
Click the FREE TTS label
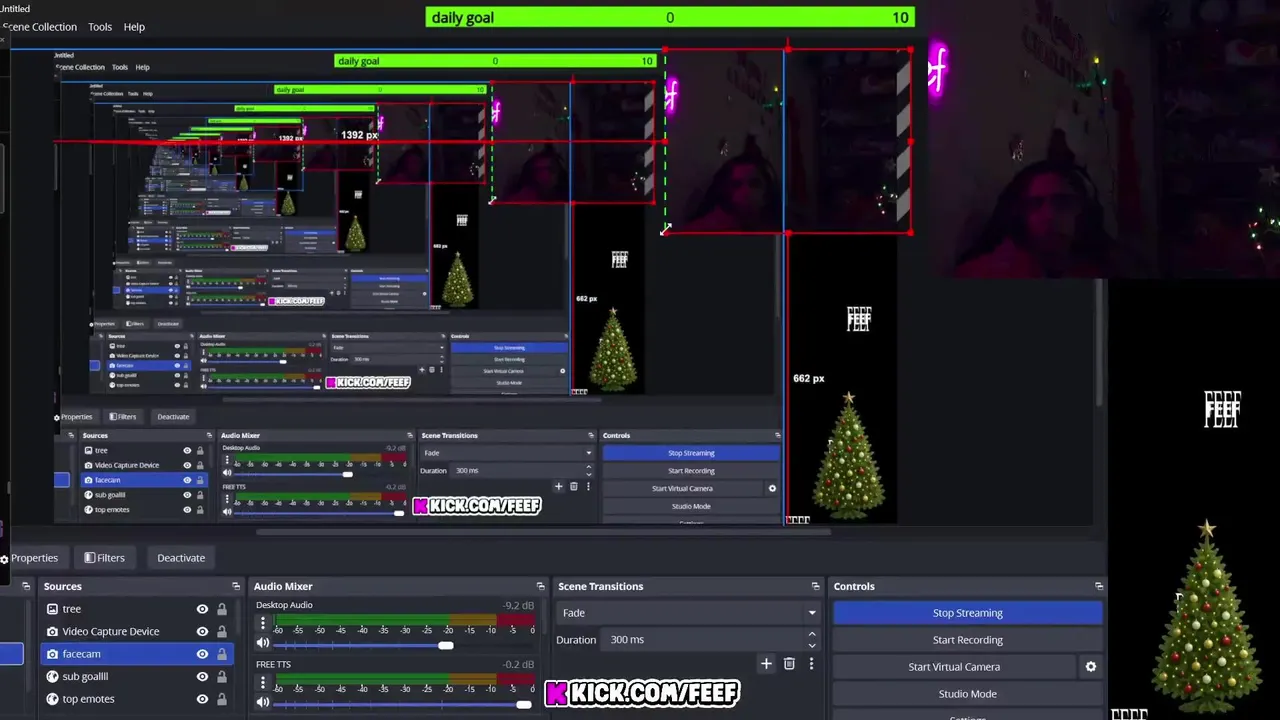(273, 664)
